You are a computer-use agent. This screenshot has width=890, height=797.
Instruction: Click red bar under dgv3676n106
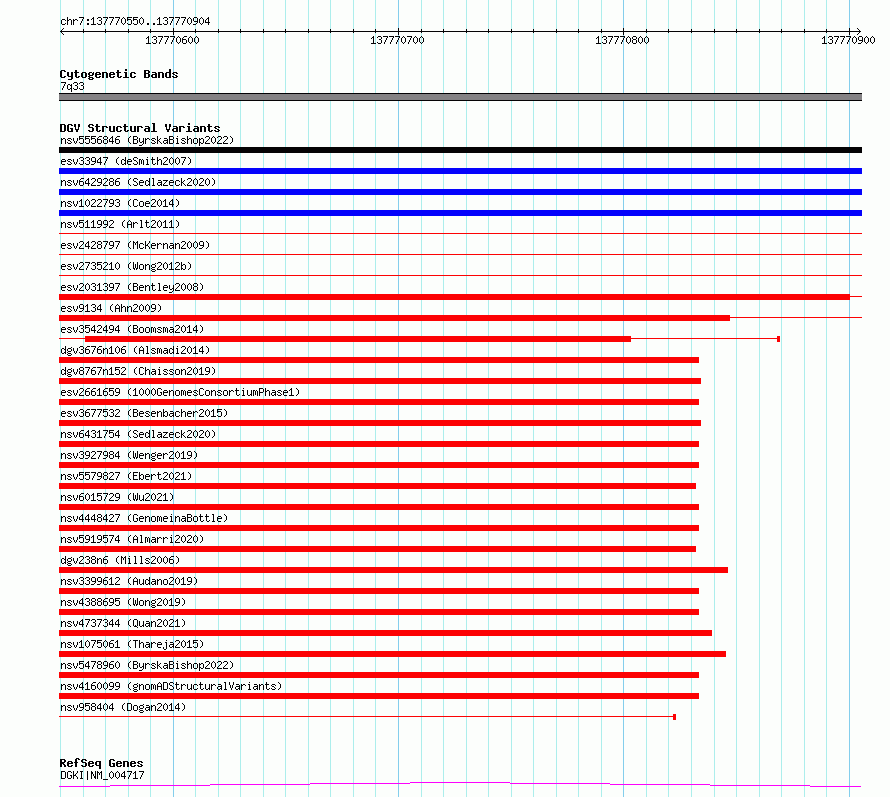point(379,360)
